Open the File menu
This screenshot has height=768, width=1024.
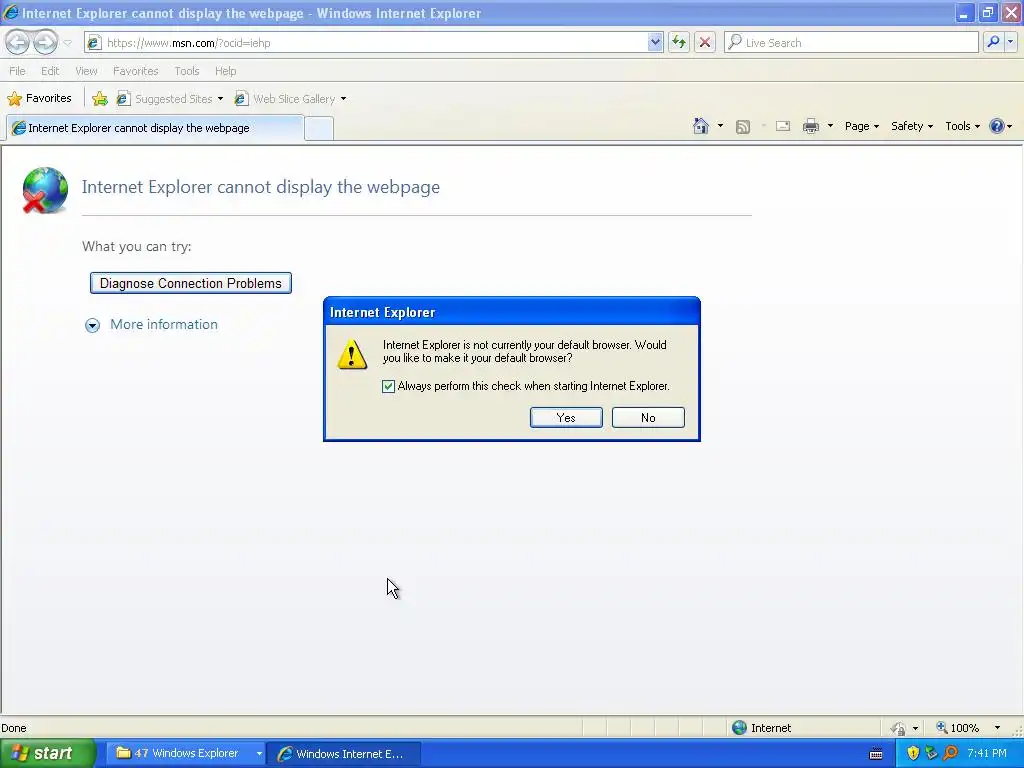coord(17,71)
